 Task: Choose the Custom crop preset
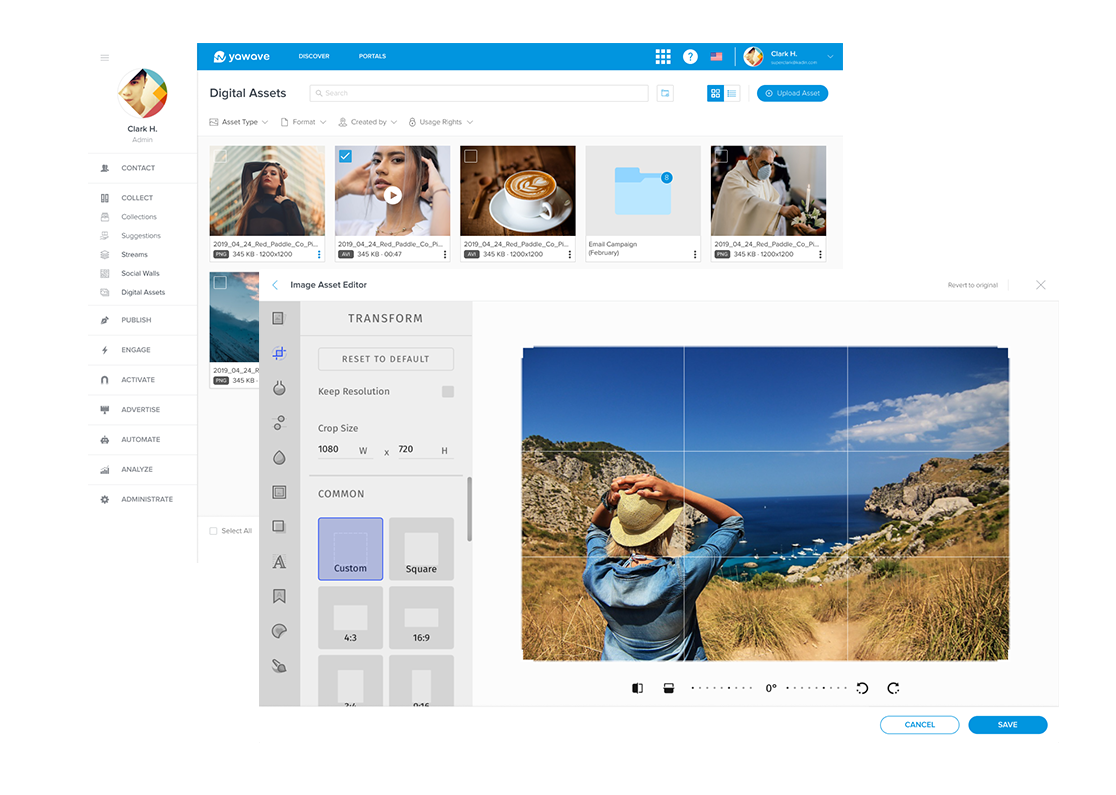pos(350,549)
